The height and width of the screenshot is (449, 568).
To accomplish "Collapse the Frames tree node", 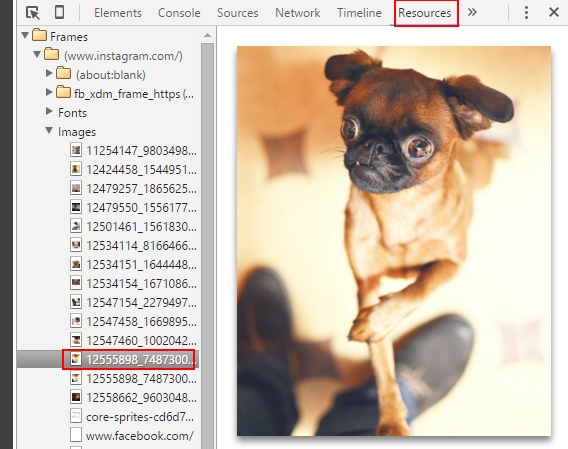I will [25, 36].
